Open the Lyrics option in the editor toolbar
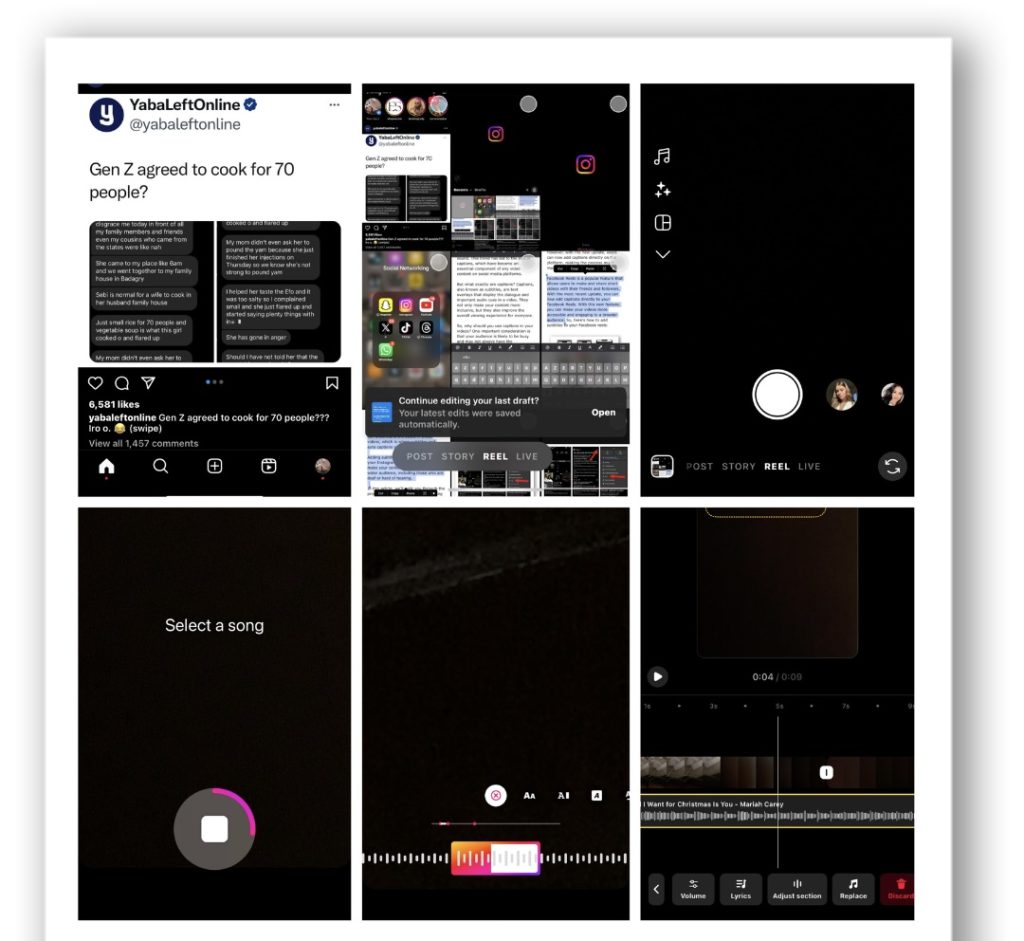Viewport: 1024px width, 941px height. [x=740, y=888]
